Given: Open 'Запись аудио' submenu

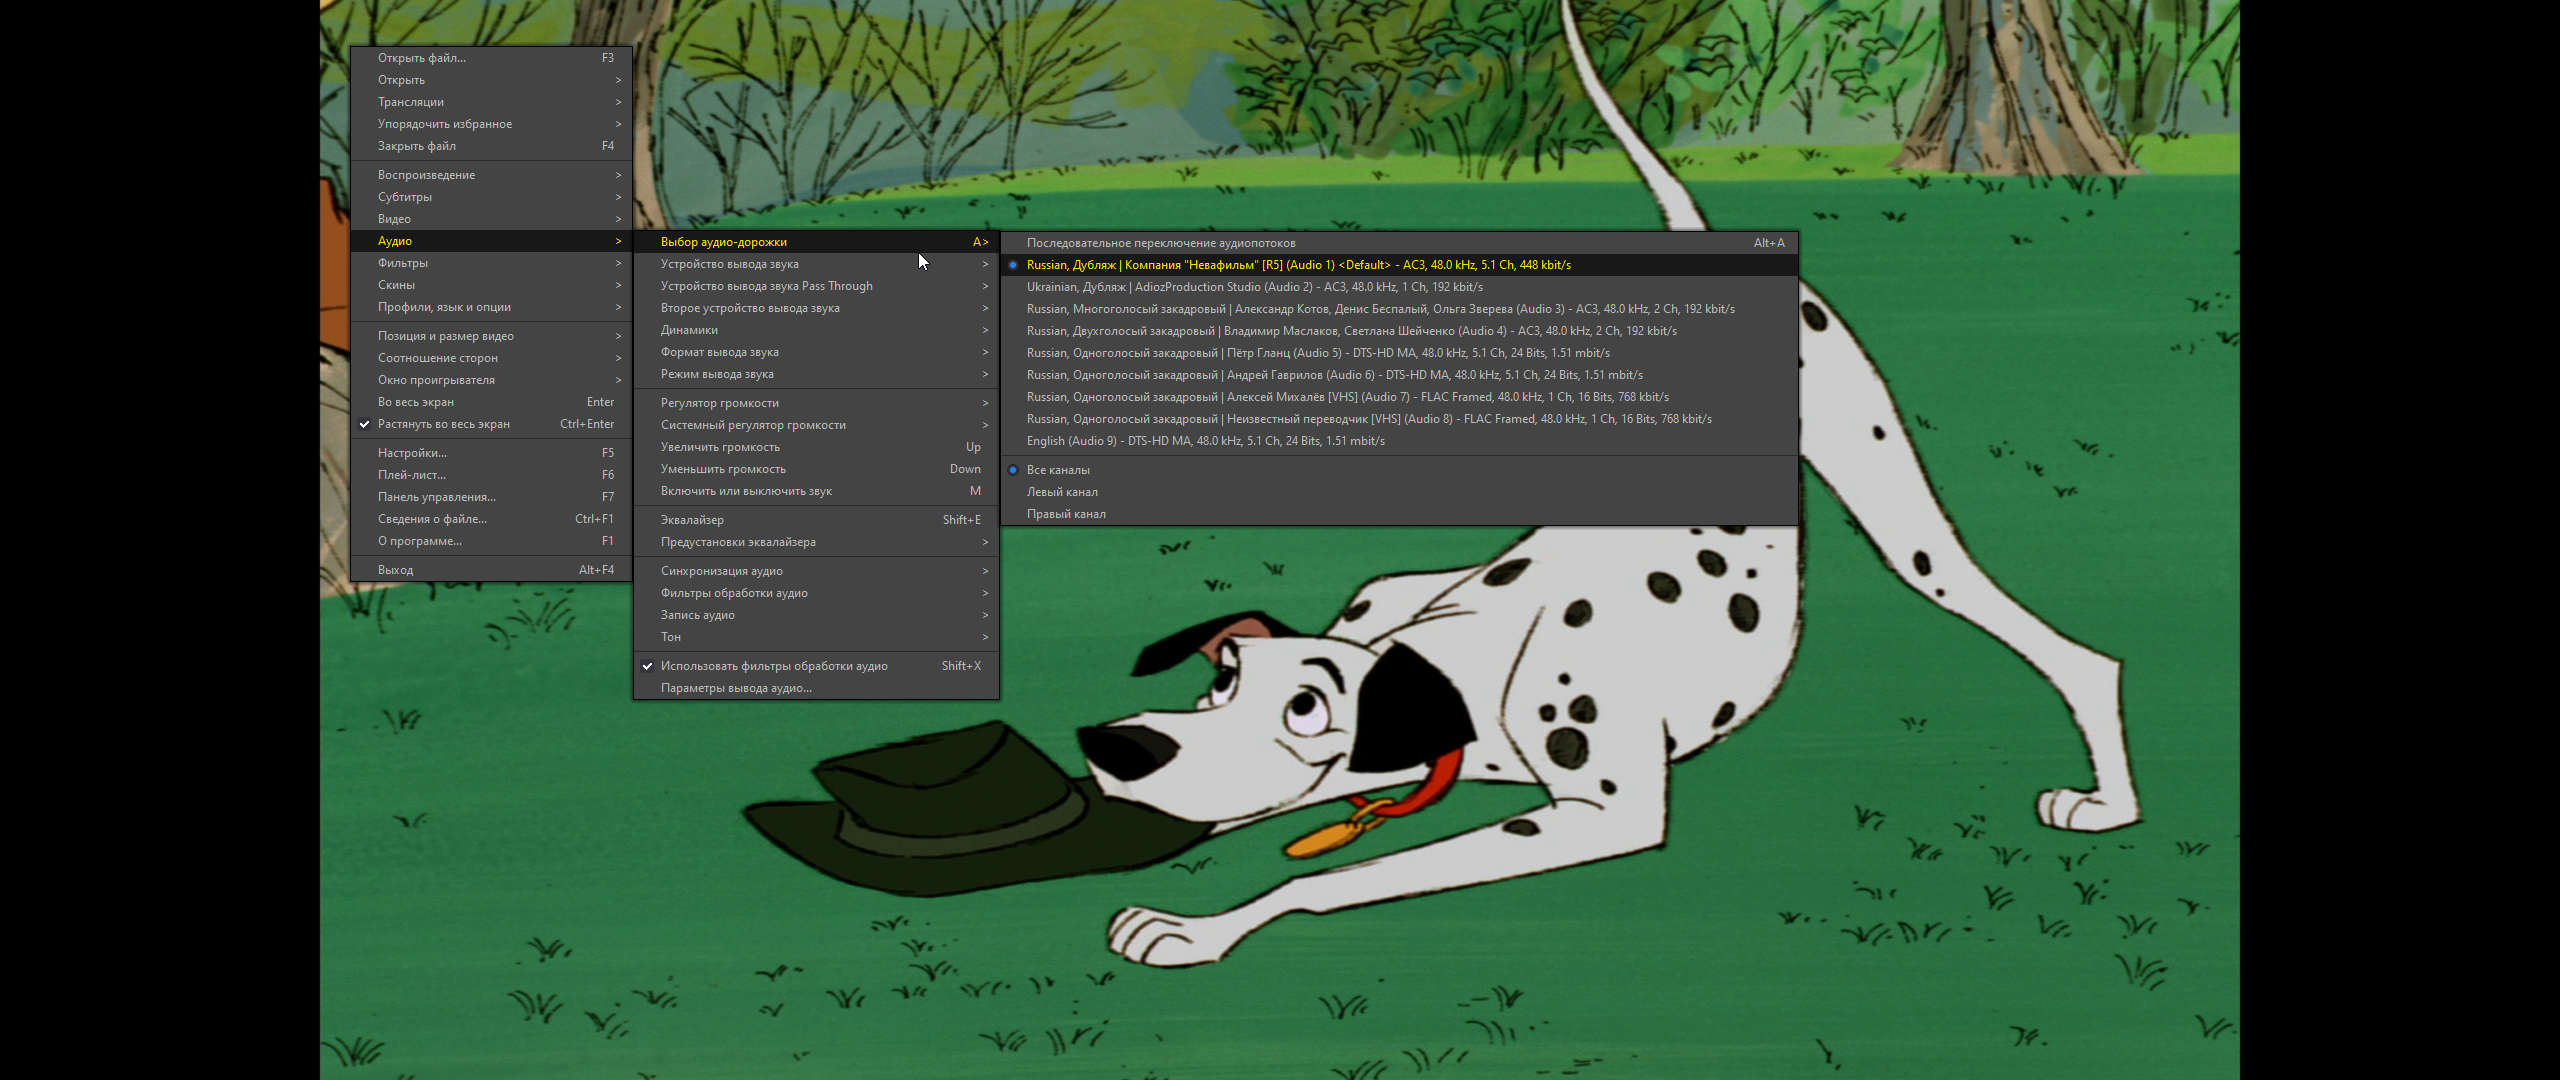Looking at the screenshot, I should click(816, 615).
